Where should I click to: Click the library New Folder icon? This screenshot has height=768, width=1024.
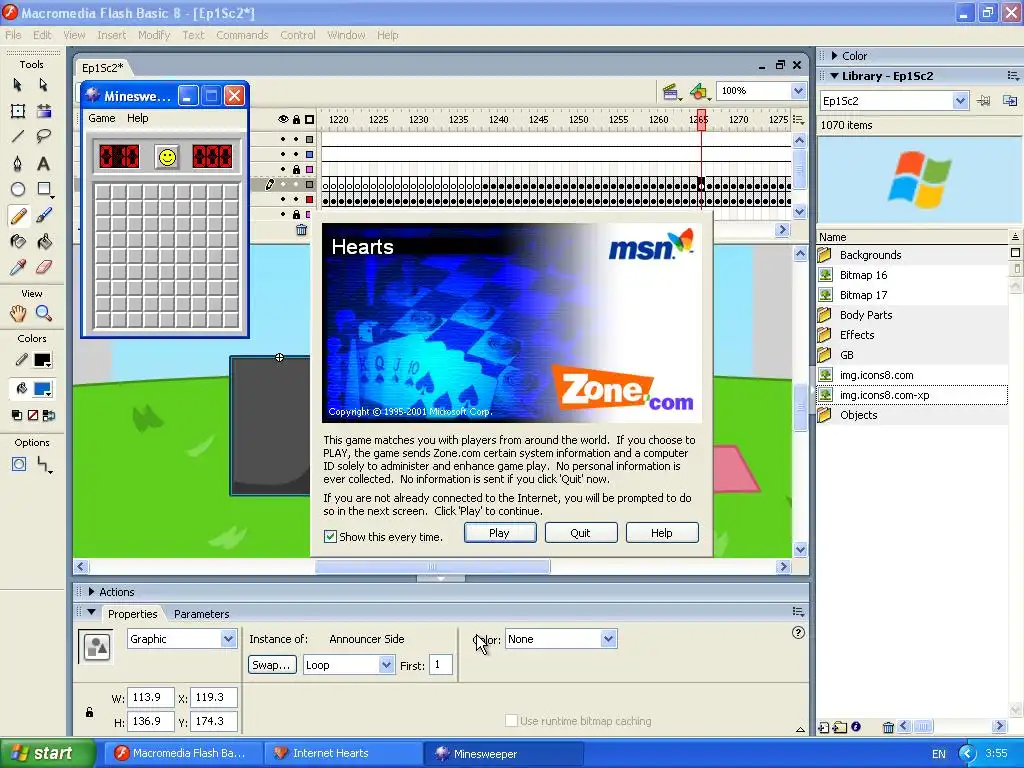click(840, 727)
